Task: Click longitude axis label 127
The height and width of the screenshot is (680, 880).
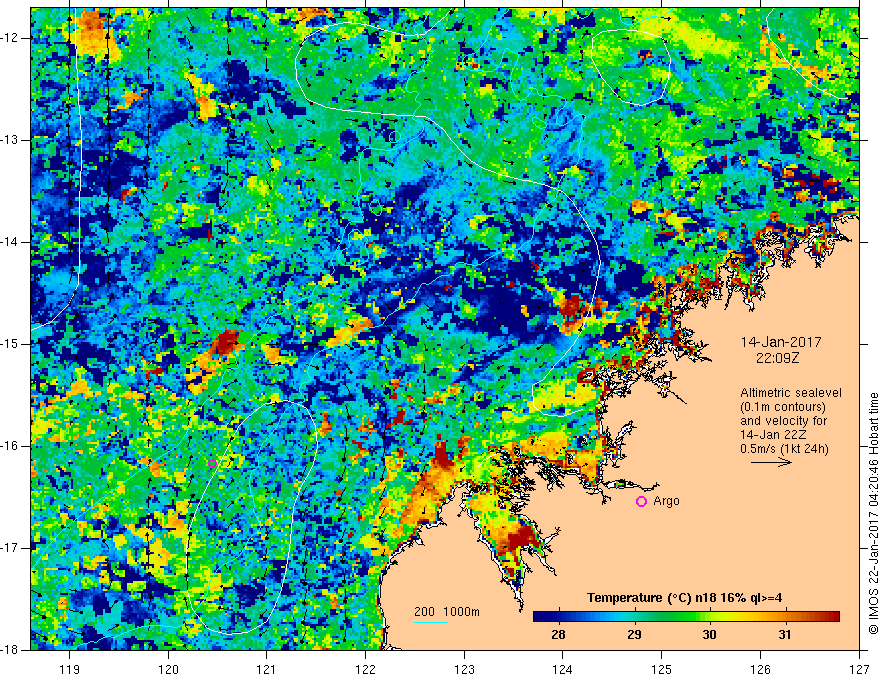Action: click(859, 669)
